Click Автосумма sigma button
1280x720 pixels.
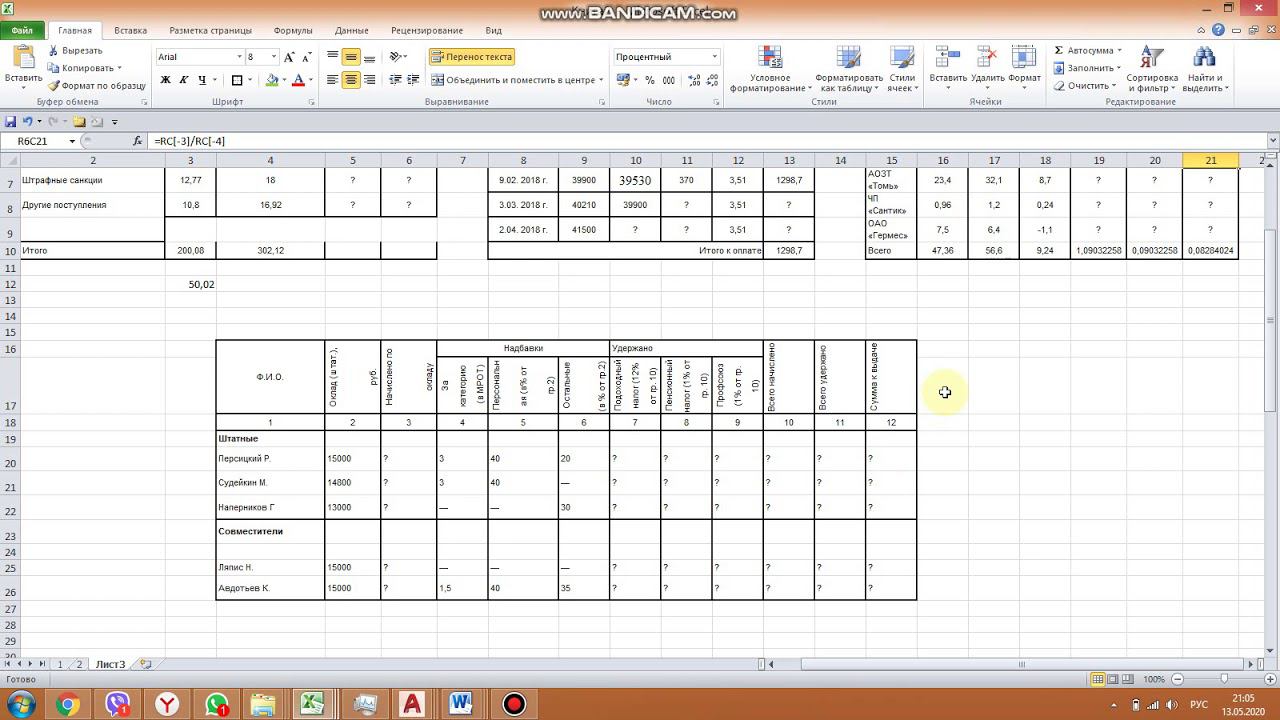[1087, 50]
